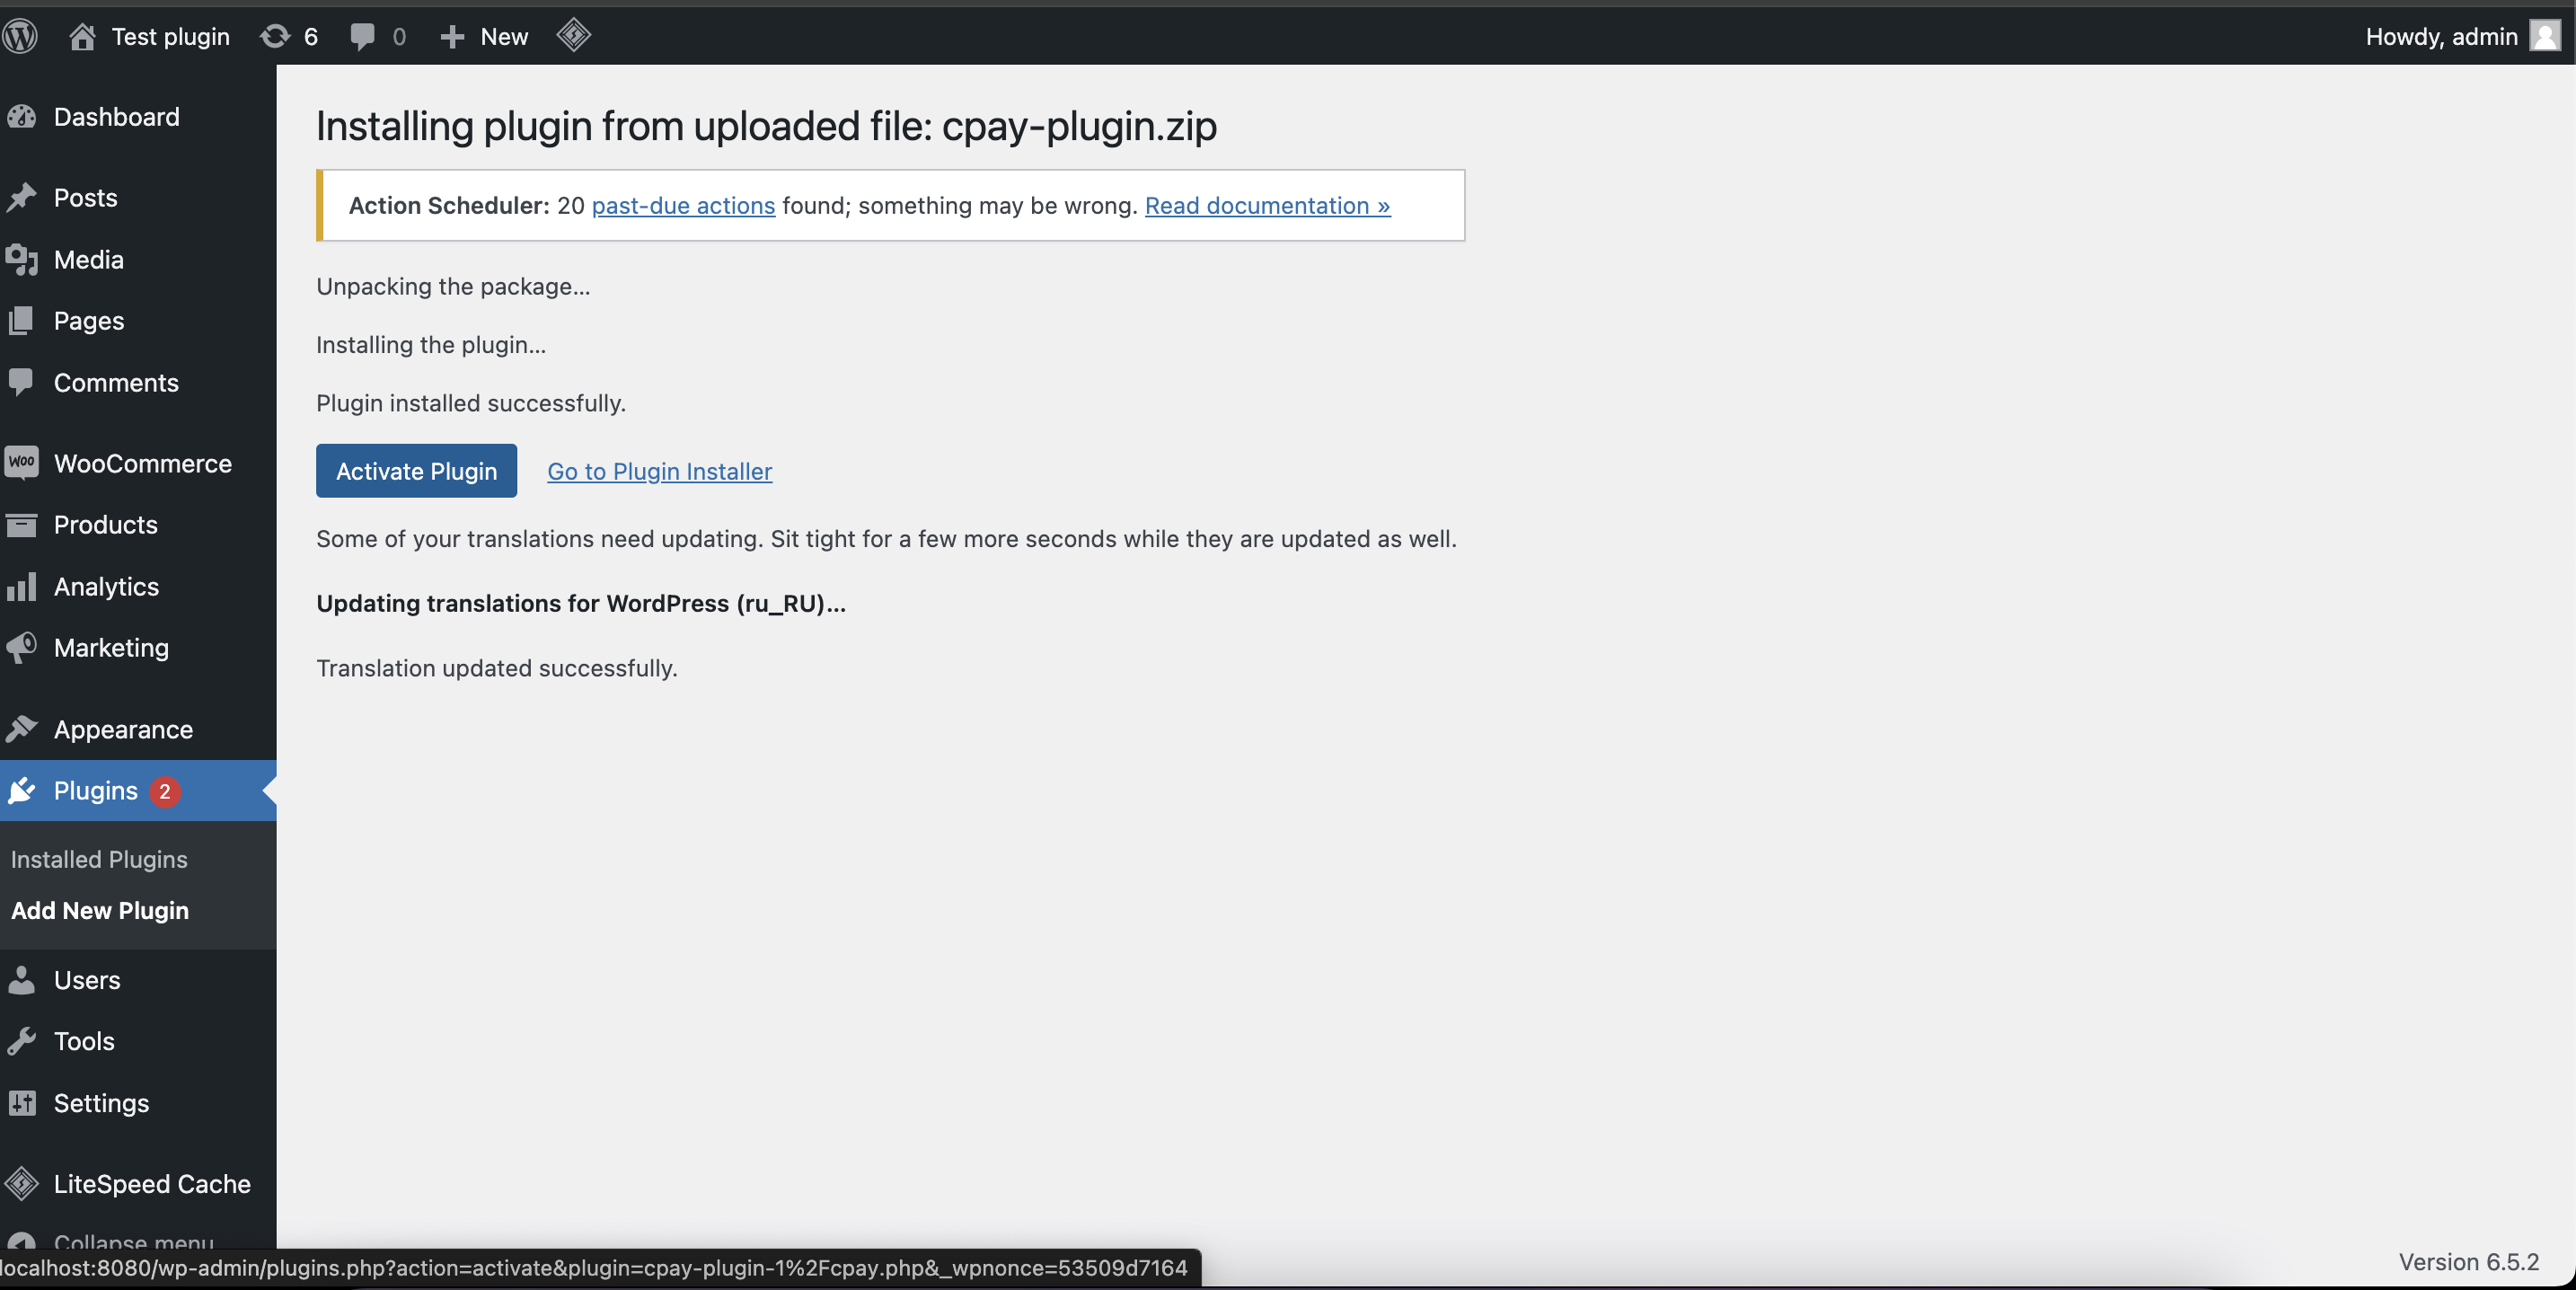
Task: Select the Appearance menu item
Action: (x=123, y=729)
